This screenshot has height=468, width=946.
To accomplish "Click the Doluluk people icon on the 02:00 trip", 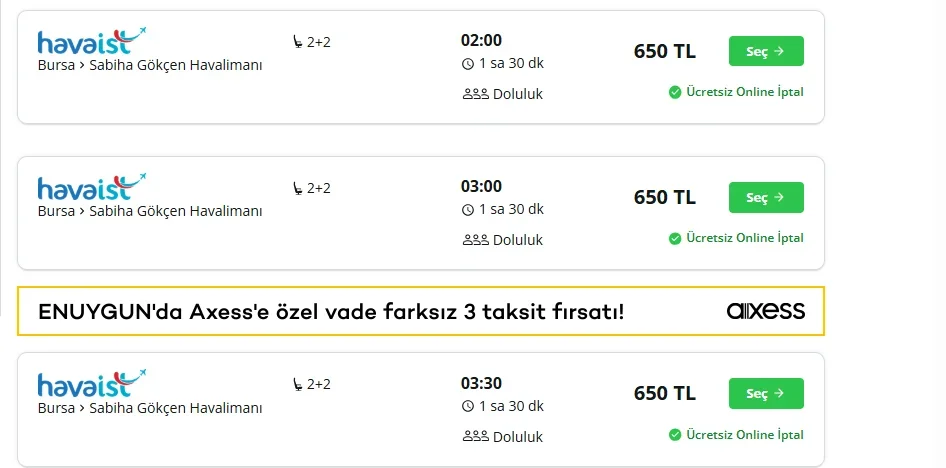I will point(475,94).
